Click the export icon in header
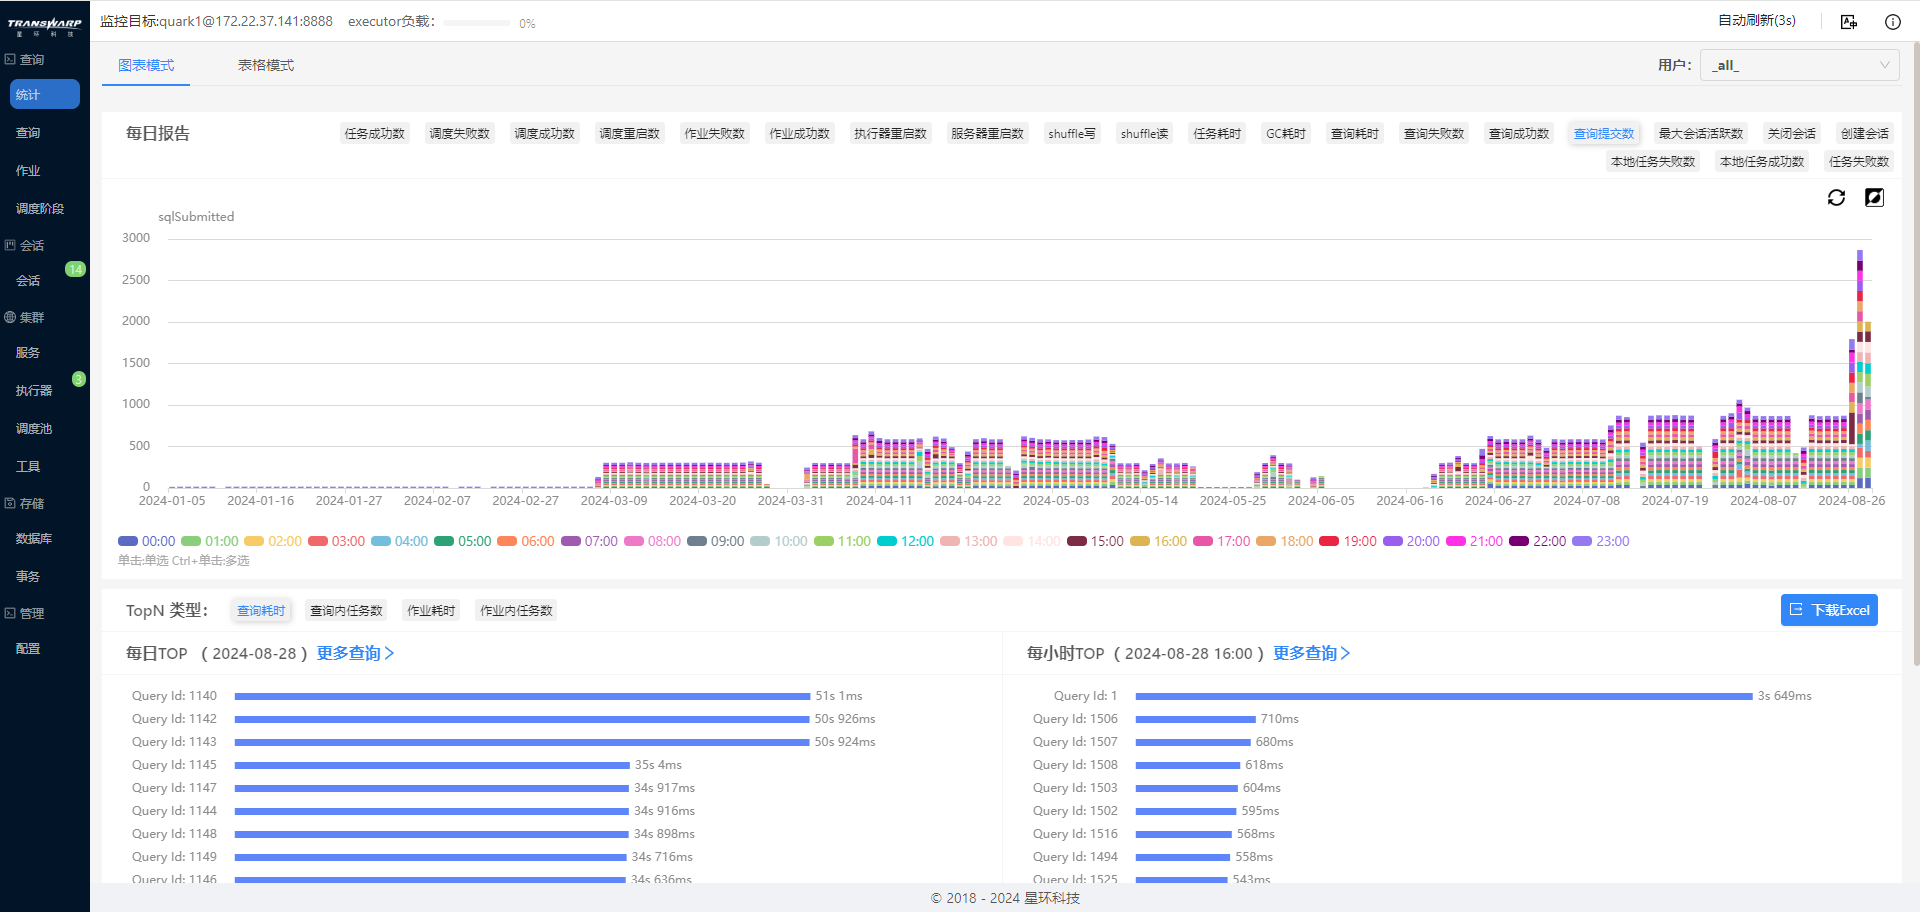 click(1849, 22)
